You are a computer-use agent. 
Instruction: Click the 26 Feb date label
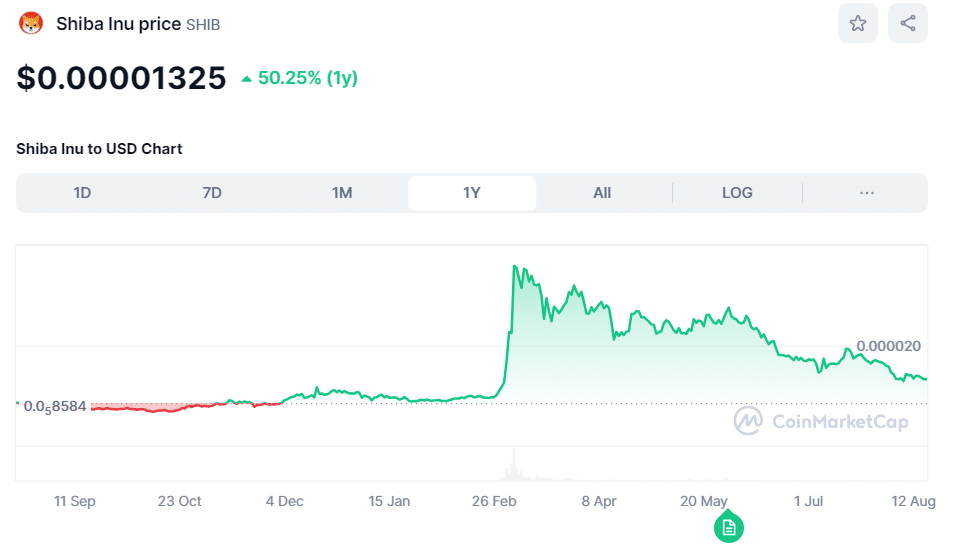[x=494, y=501]
